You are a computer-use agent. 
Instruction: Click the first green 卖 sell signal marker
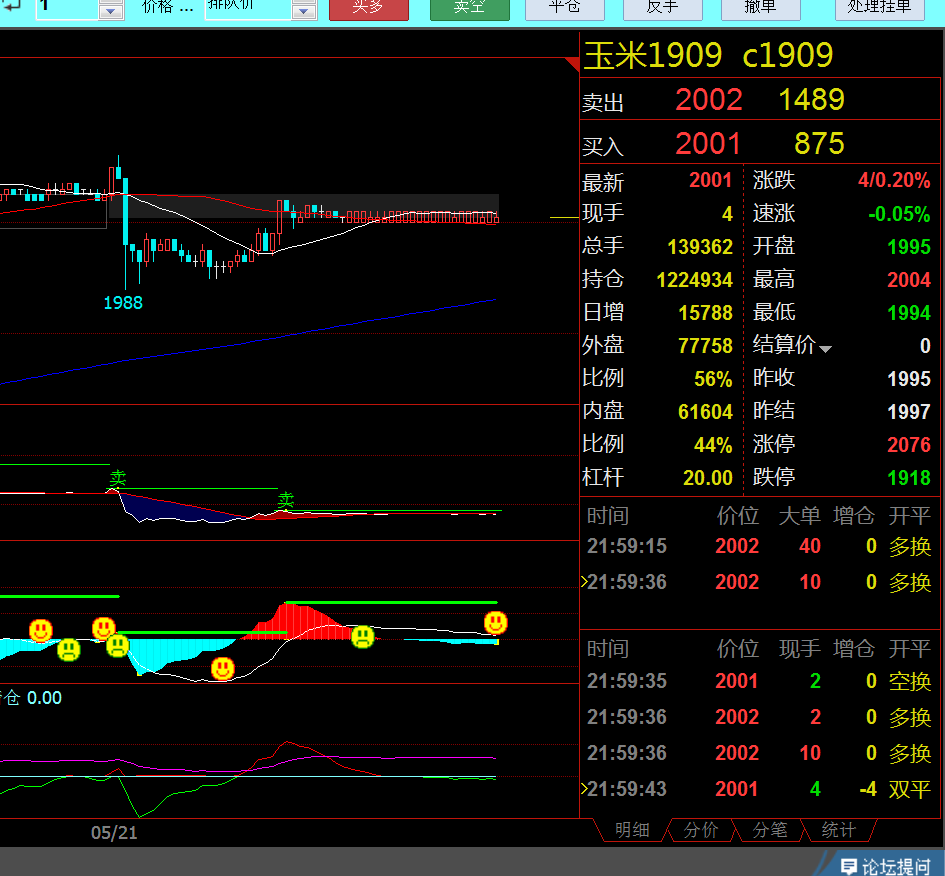click(118, 479)
